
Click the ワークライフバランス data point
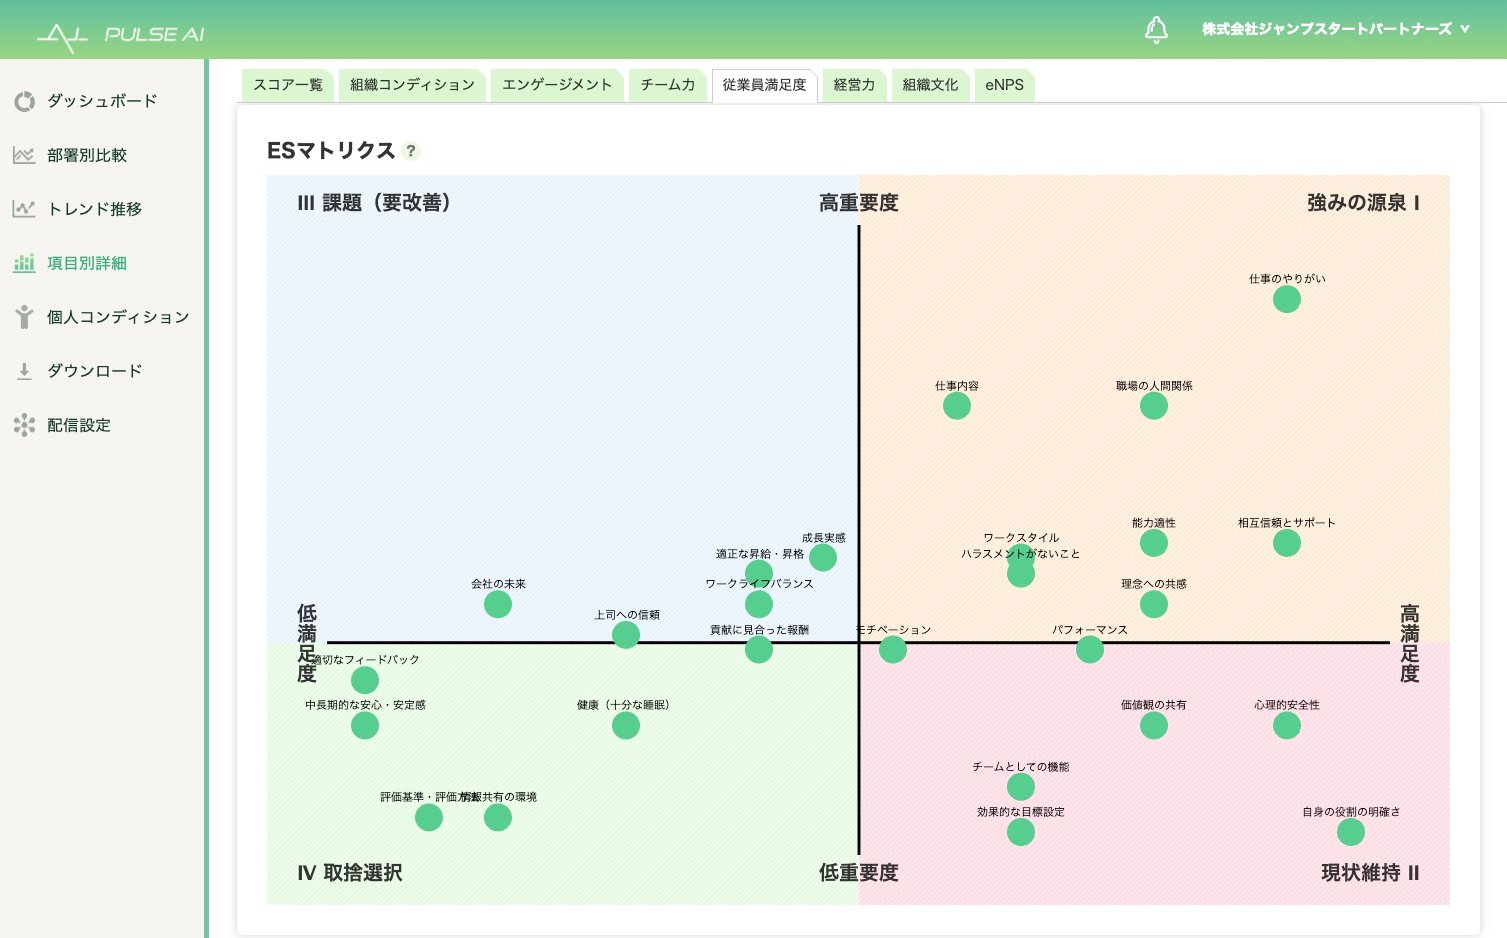tap(759, 604)
